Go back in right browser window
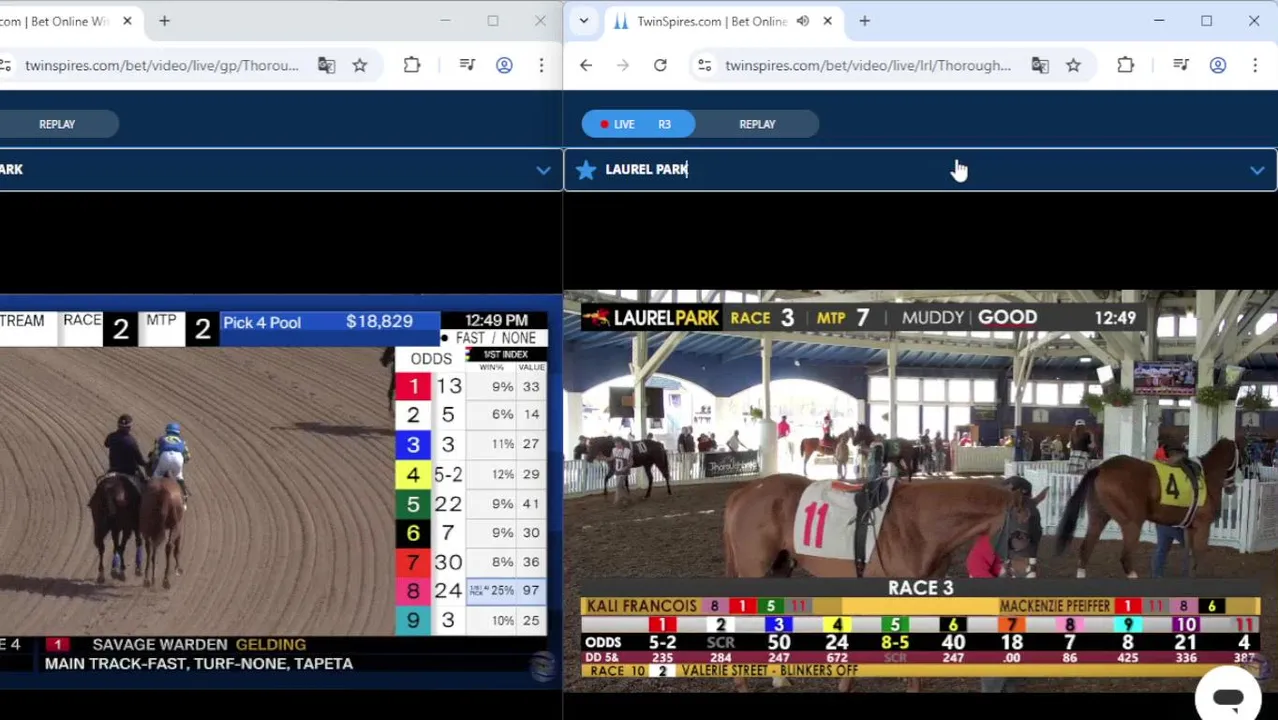 586,65
